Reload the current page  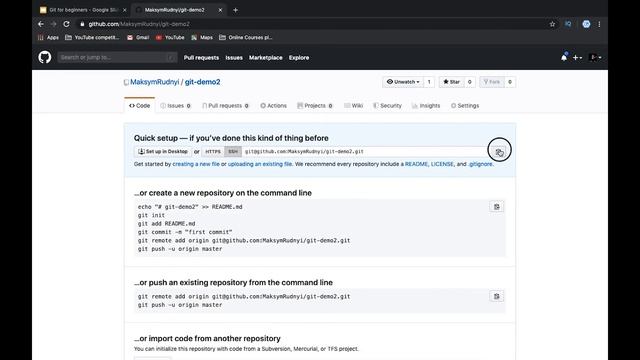[x=66, y=24]
